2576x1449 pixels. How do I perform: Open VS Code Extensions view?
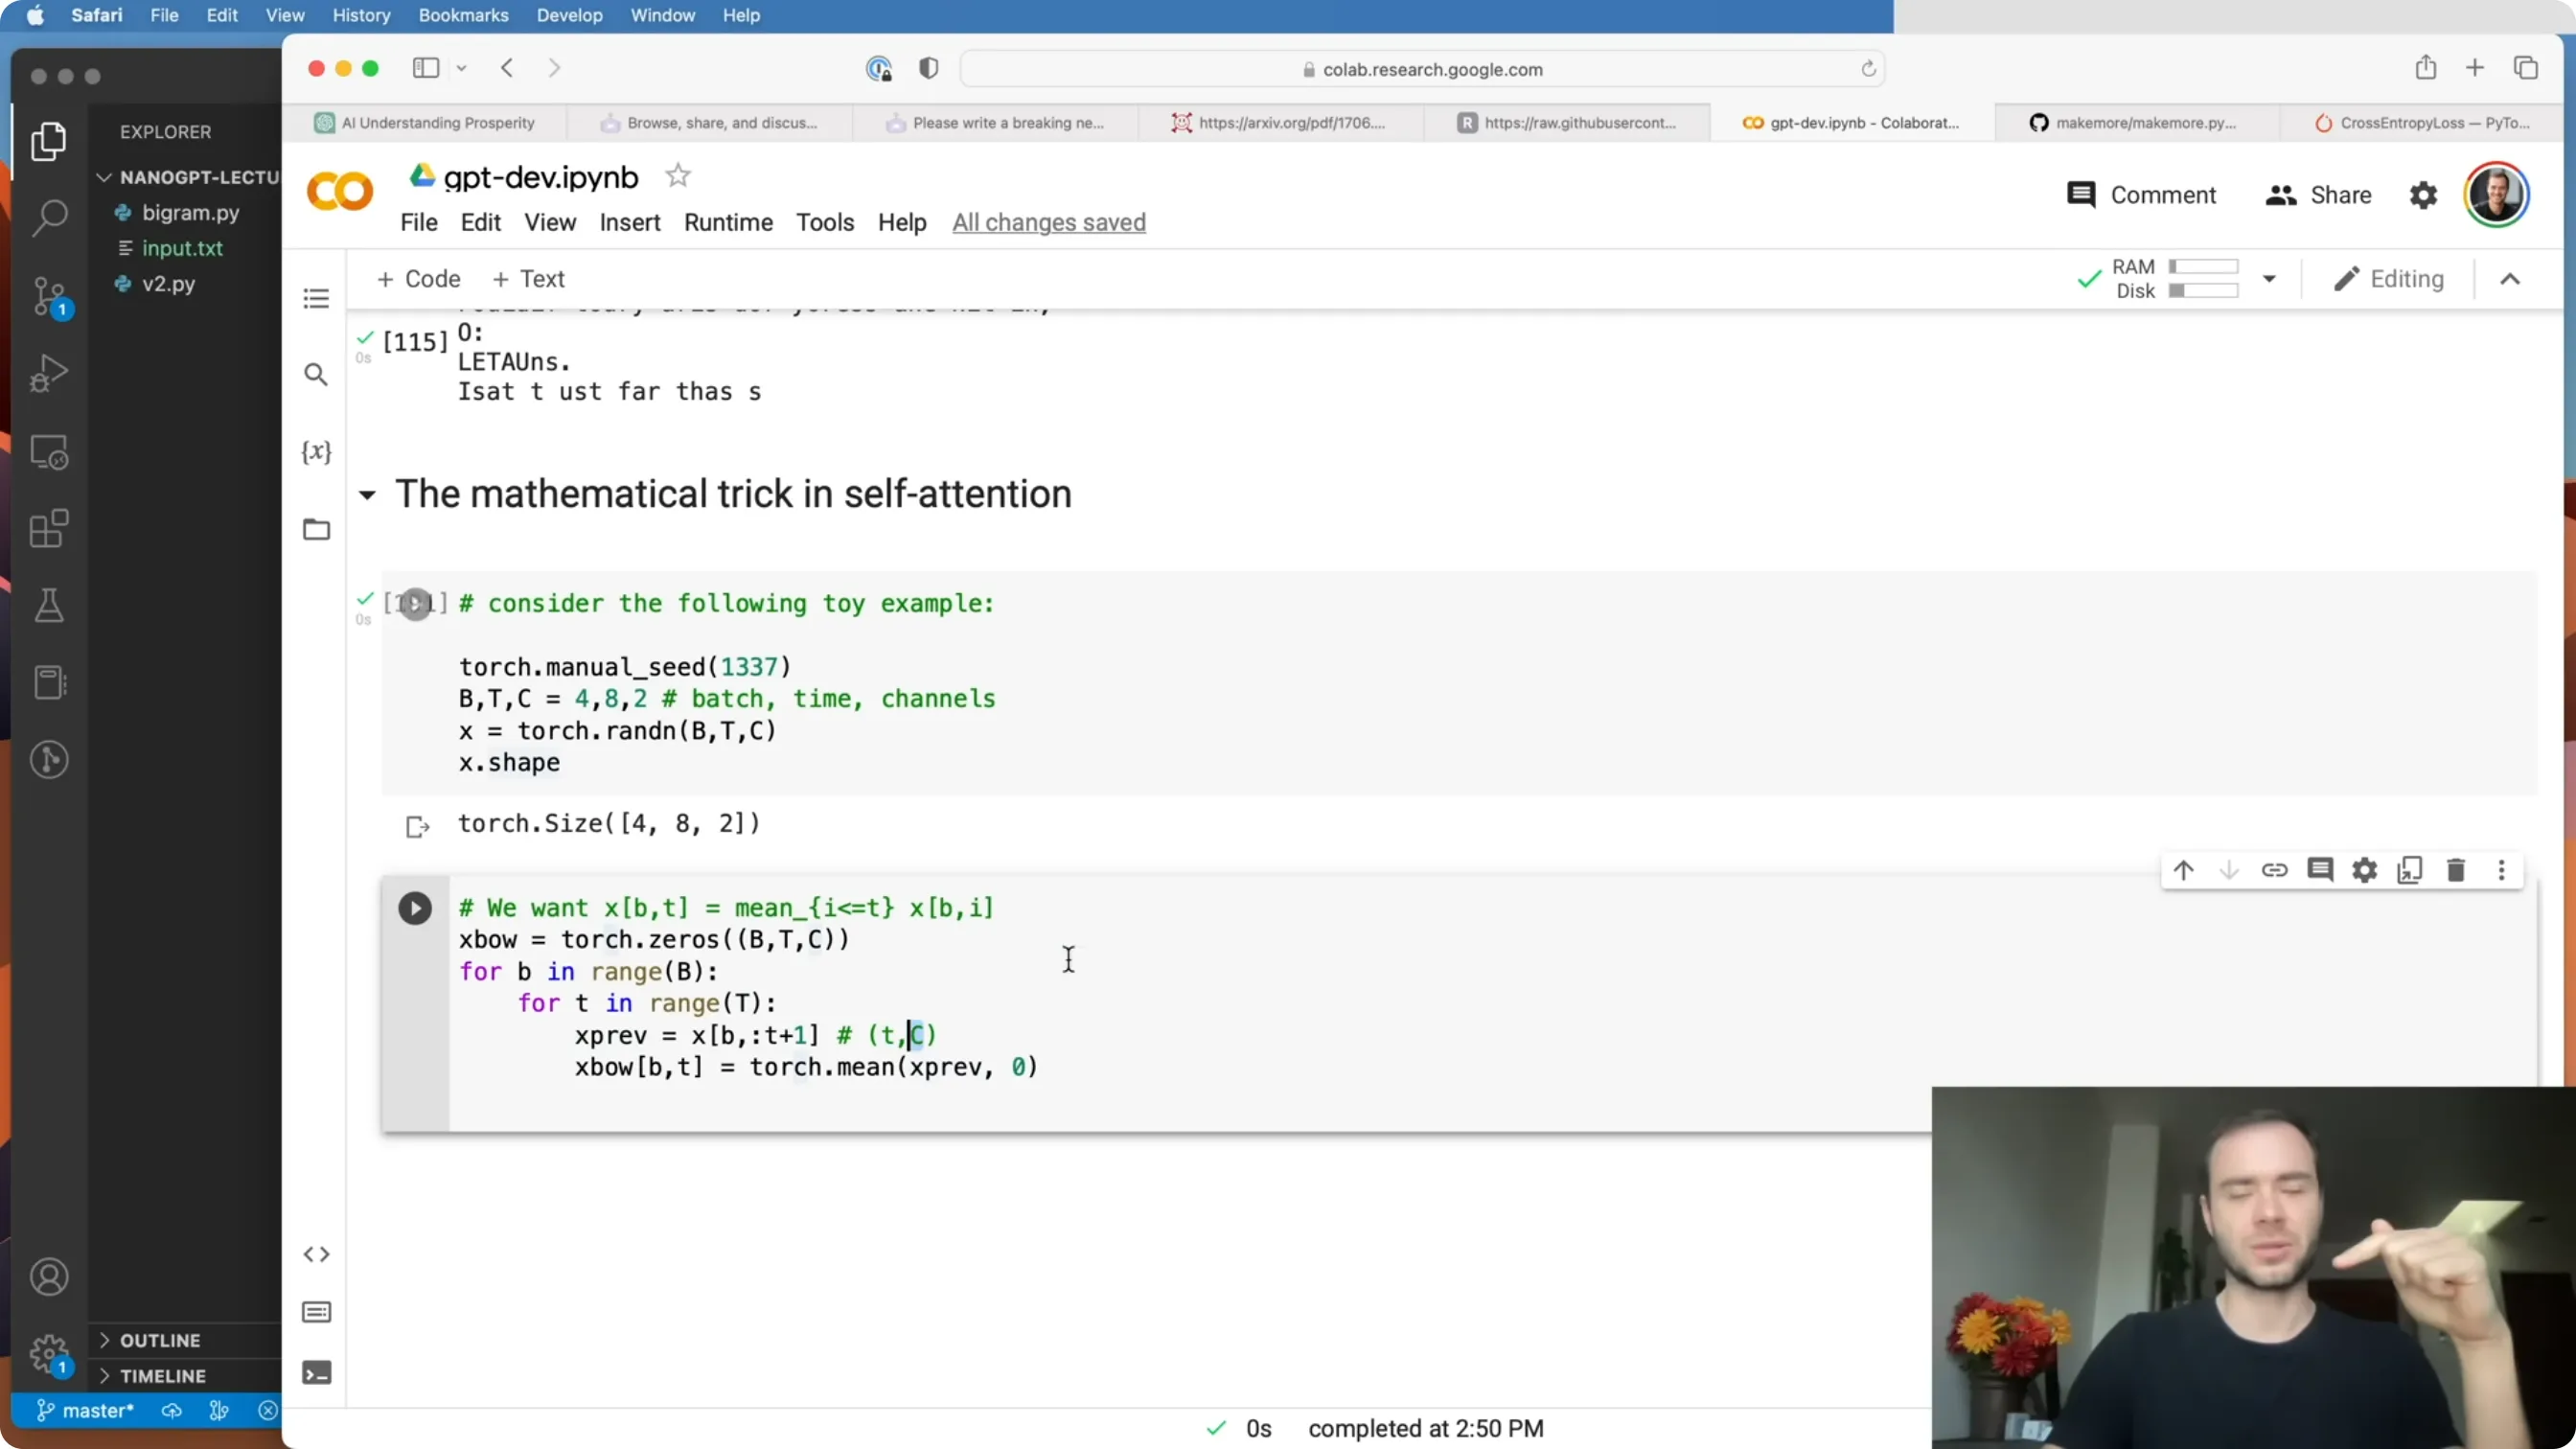pos(49,528)
